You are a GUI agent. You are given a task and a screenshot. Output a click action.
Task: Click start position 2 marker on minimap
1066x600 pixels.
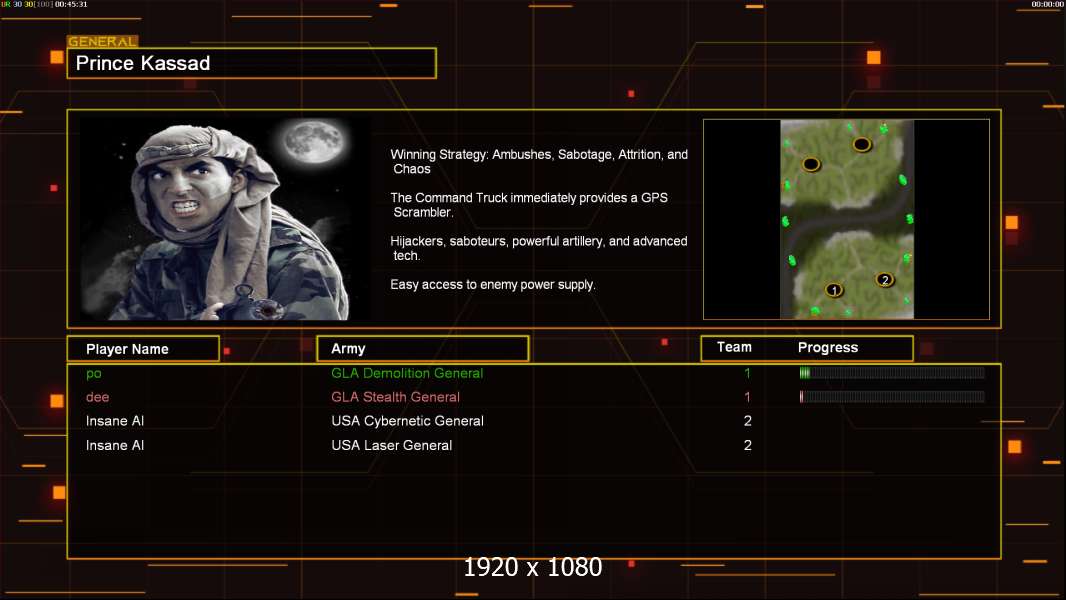884,279
